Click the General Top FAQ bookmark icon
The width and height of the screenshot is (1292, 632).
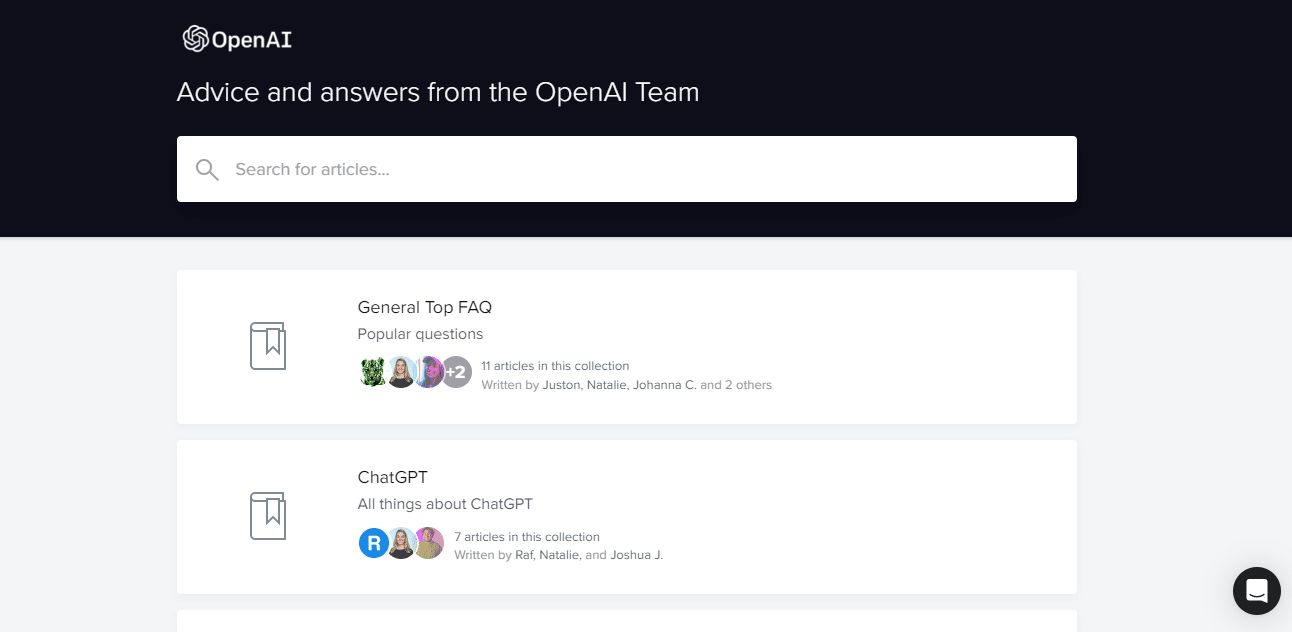tap(268, 346)
